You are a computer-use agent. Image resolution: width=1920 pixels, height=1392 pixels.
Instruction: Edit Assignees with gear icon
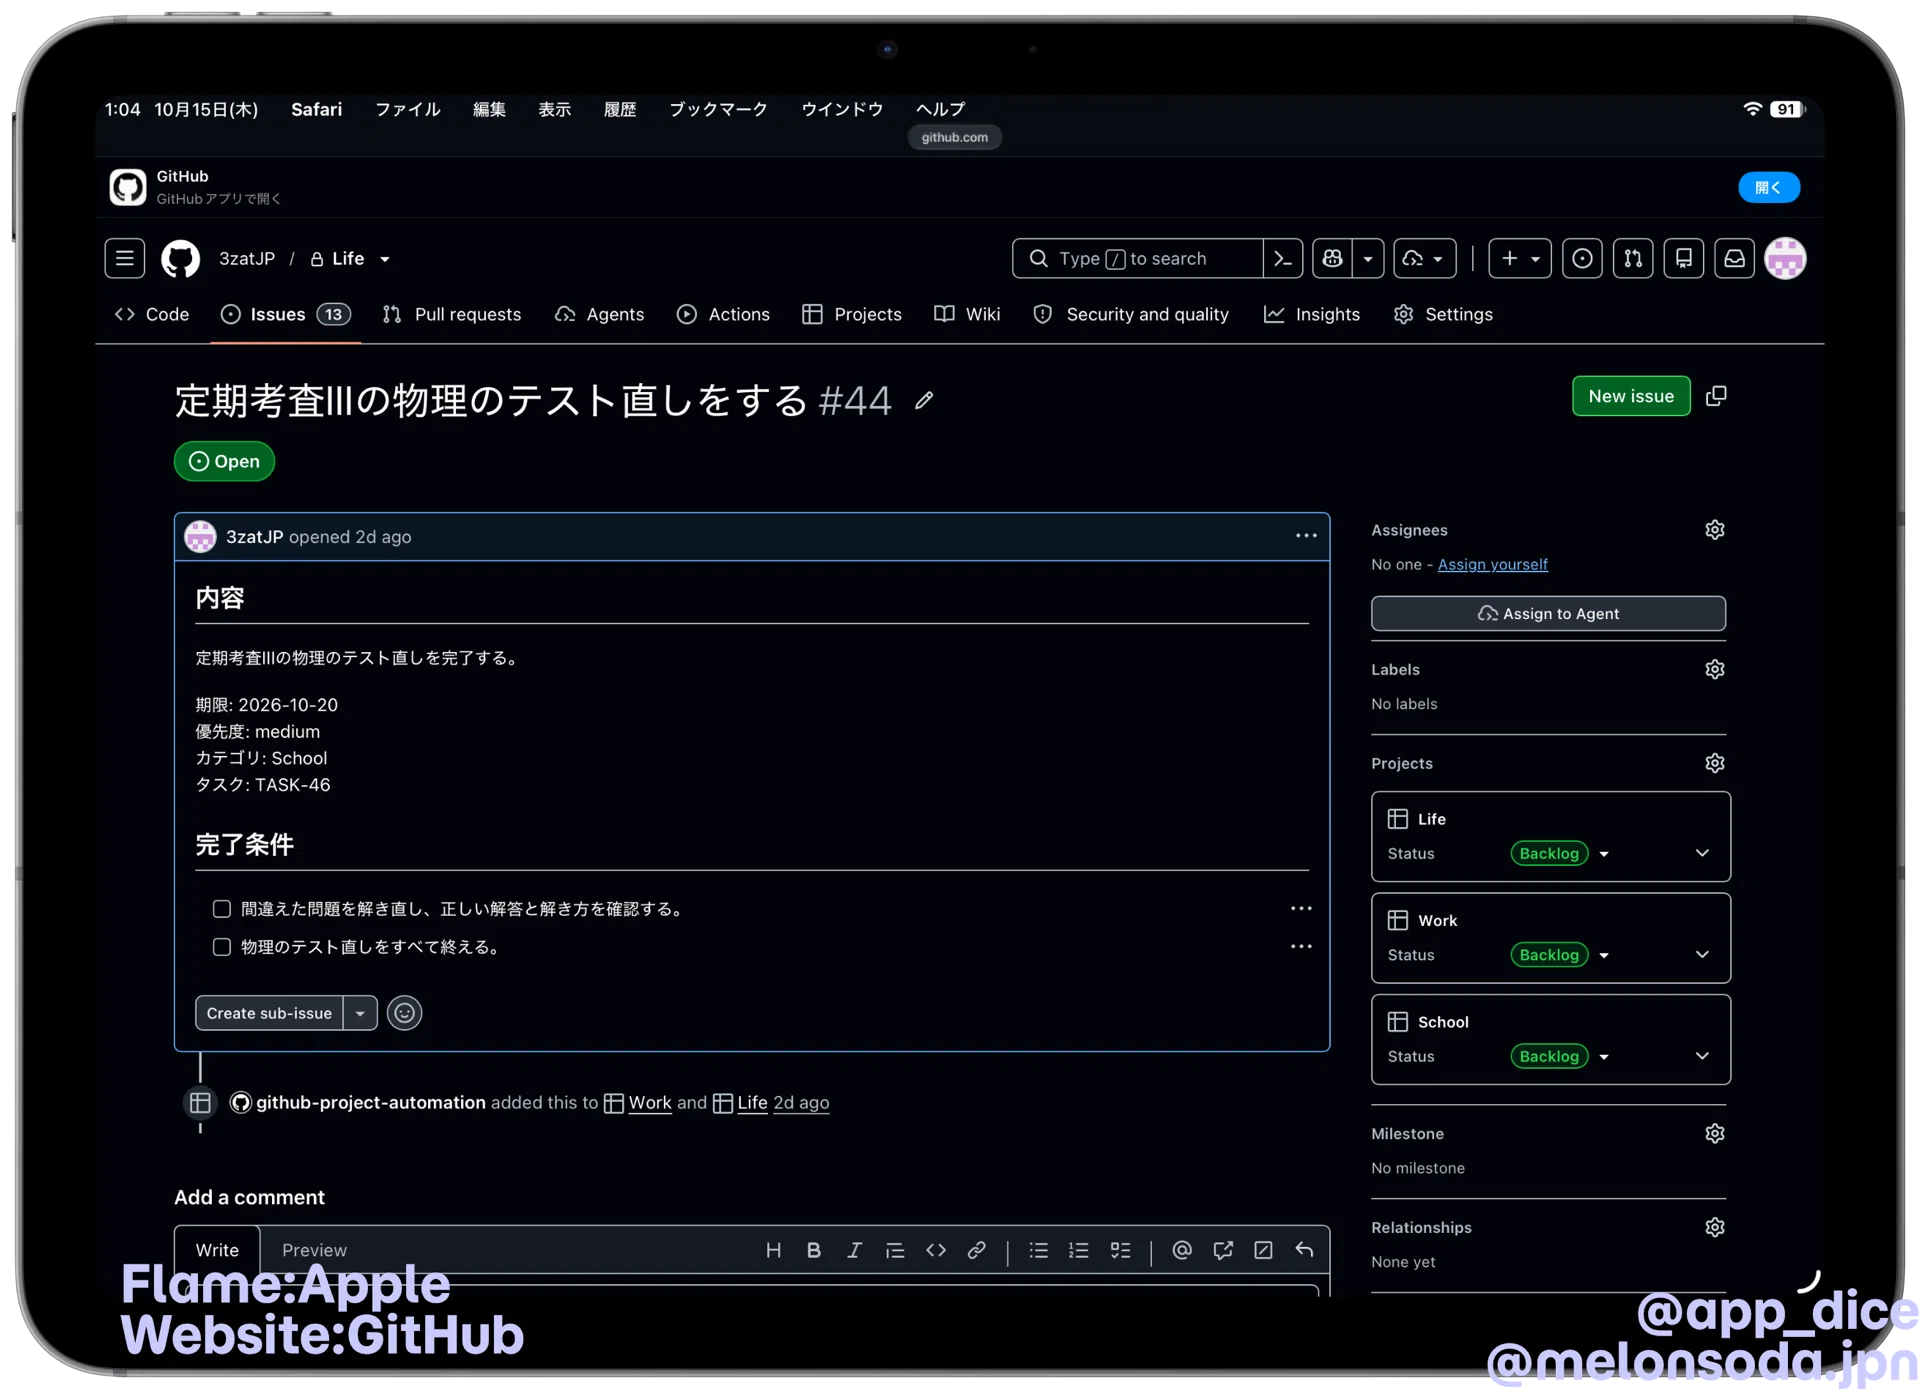coord(1715,530)
